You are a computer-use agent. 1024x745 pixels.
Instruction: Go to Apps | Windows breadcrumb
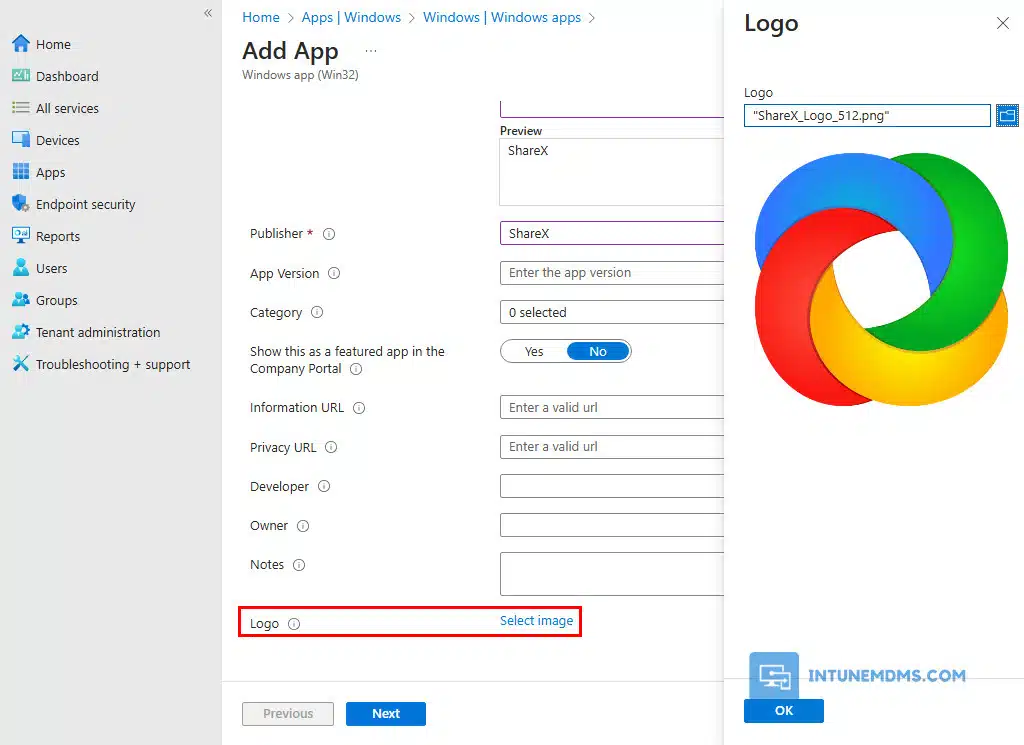click(351, 17)
